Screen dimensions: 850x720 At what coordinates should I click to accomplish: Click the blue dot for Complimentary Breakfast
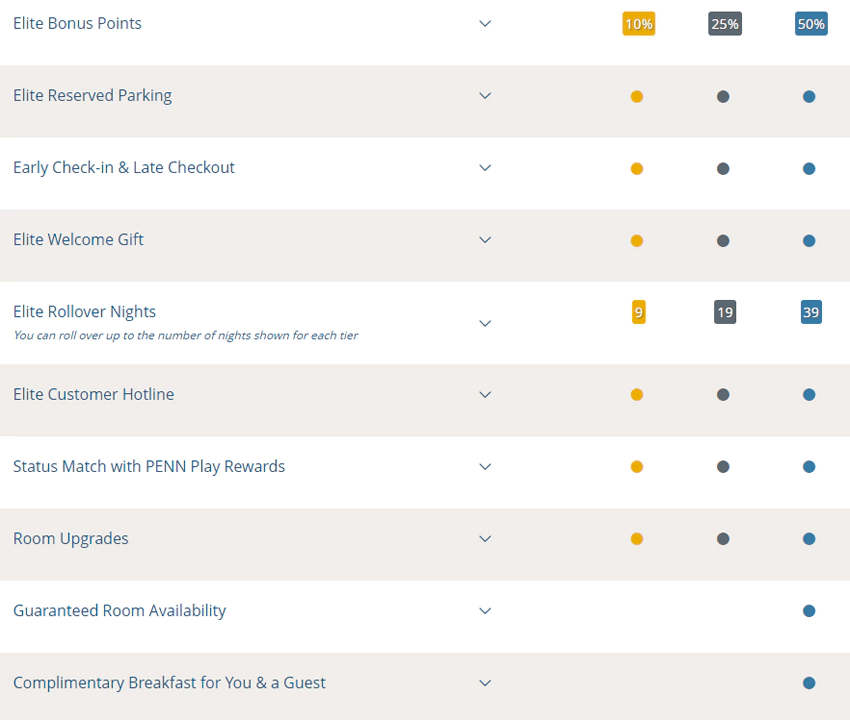point(809,683)
